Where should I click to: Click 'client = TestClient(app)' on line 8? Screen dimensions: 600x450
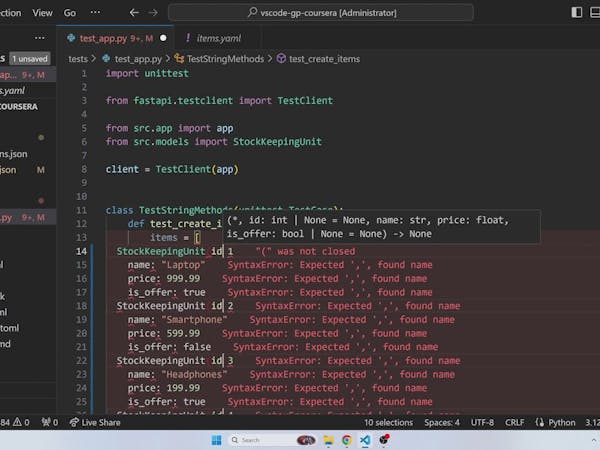(172, 169)
